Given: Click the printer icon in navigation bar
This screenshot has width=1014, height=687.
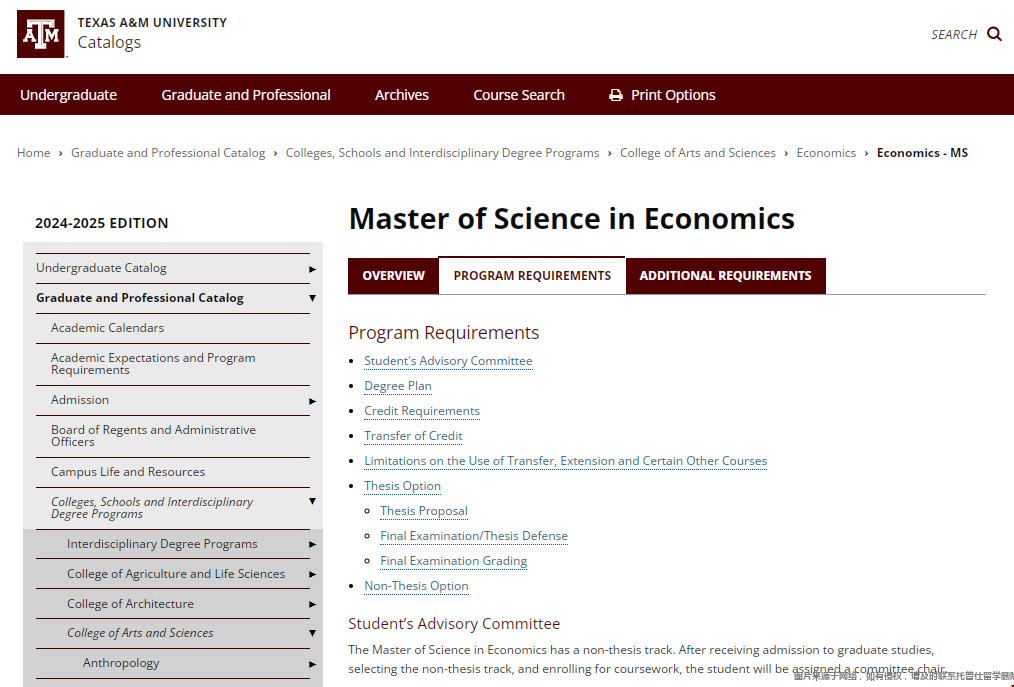Looking at the screenshot, I should (616, 95).
